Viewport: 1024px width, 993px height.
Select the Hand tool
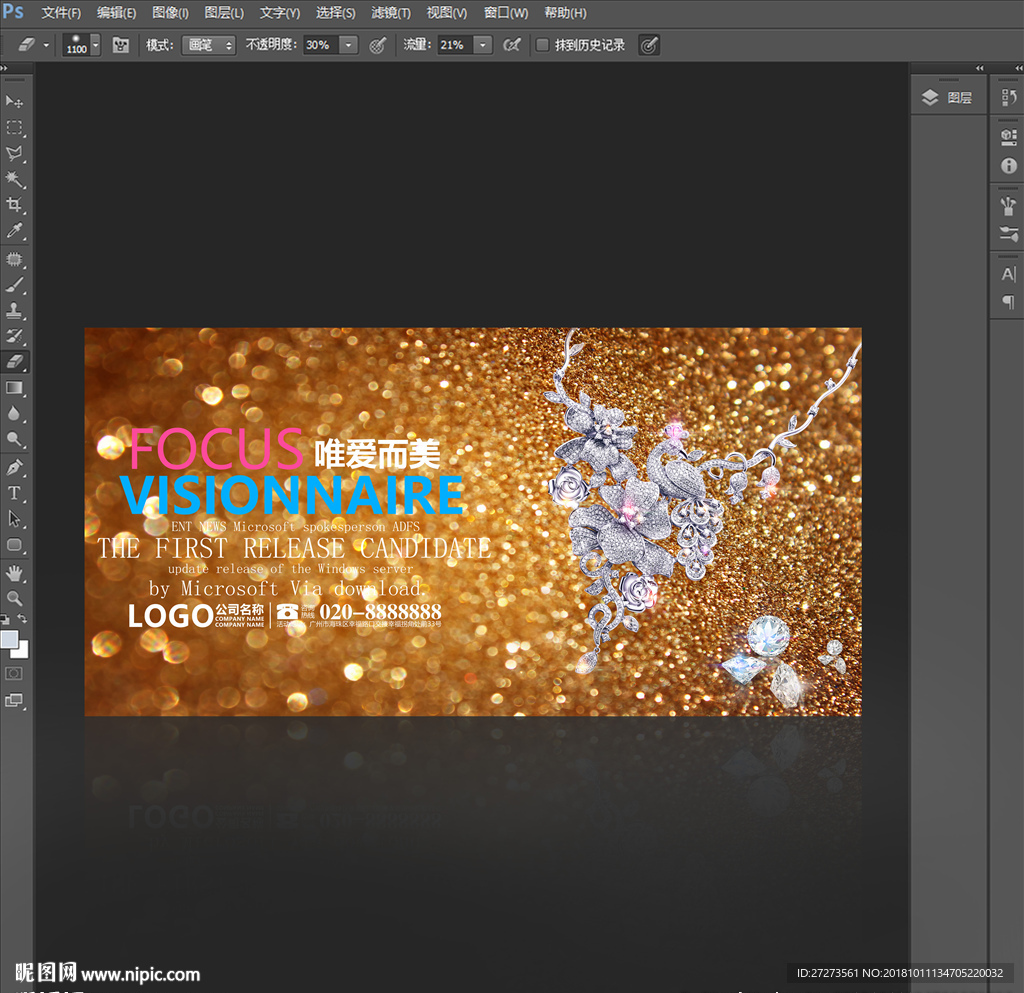point(14,572)
